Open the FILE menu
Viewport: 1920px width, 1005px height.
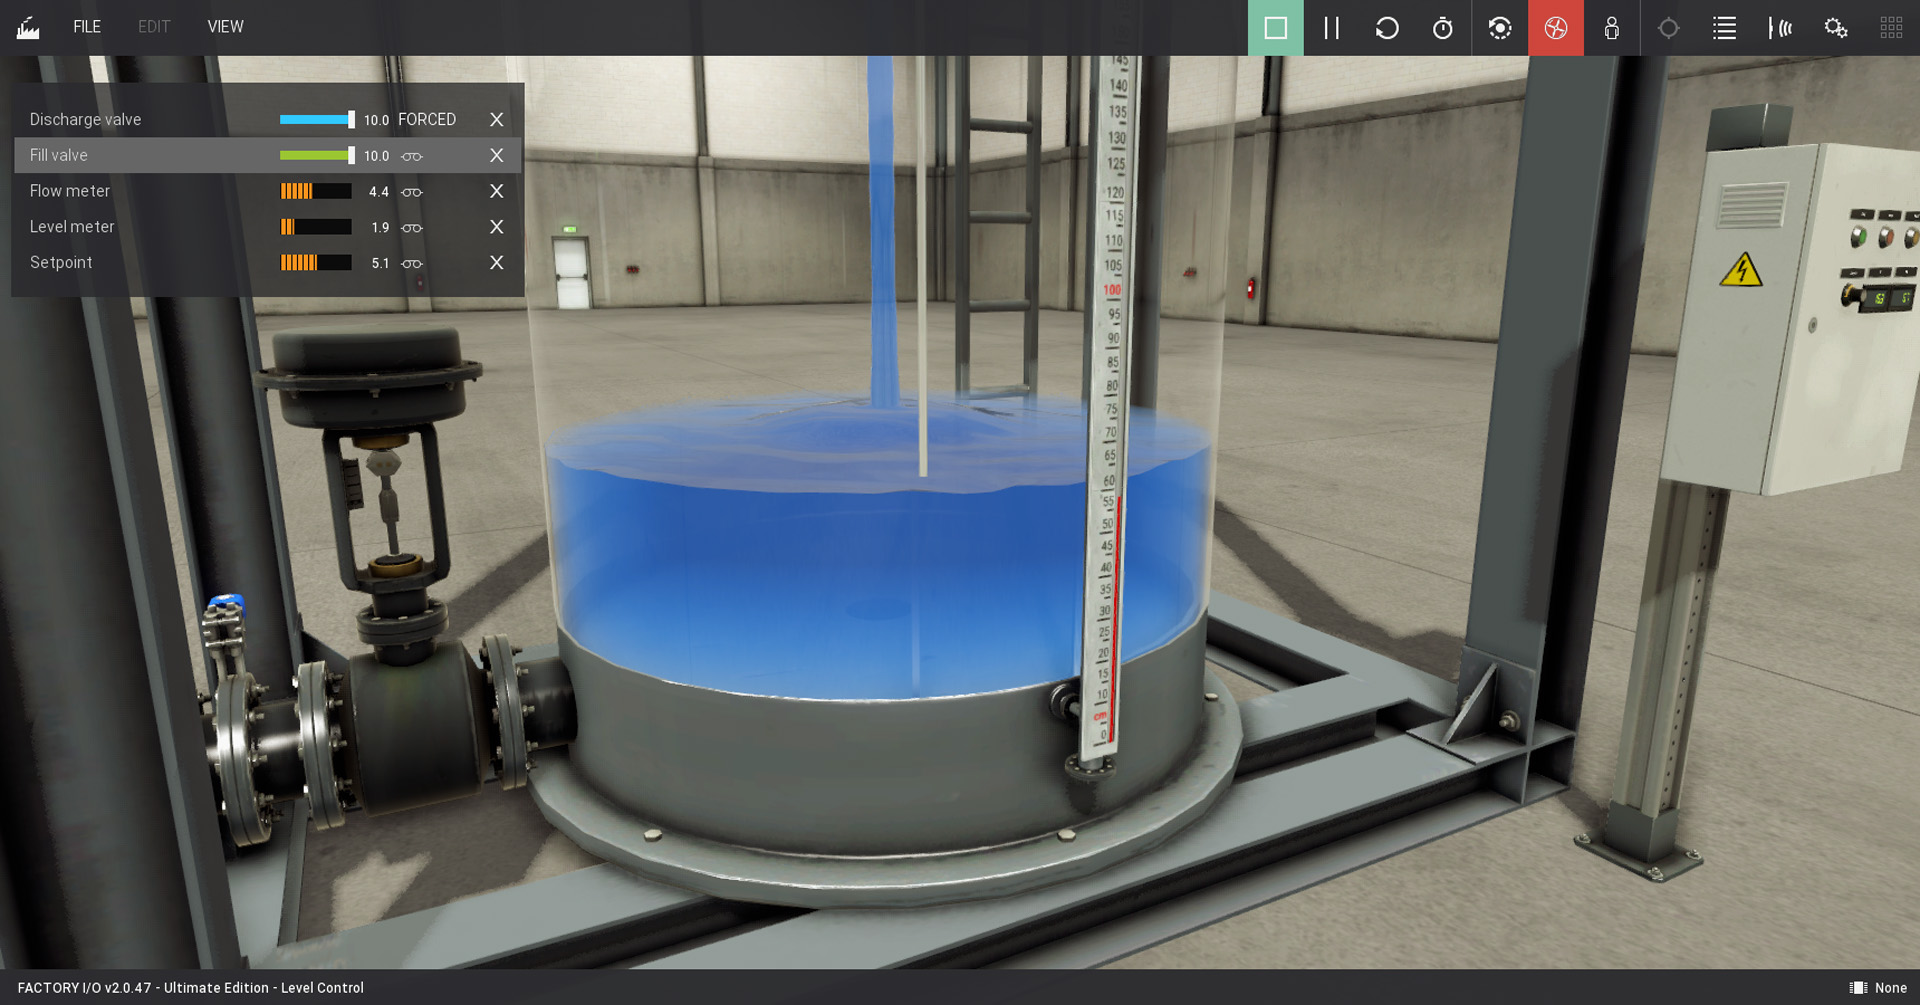click(87, 27)
